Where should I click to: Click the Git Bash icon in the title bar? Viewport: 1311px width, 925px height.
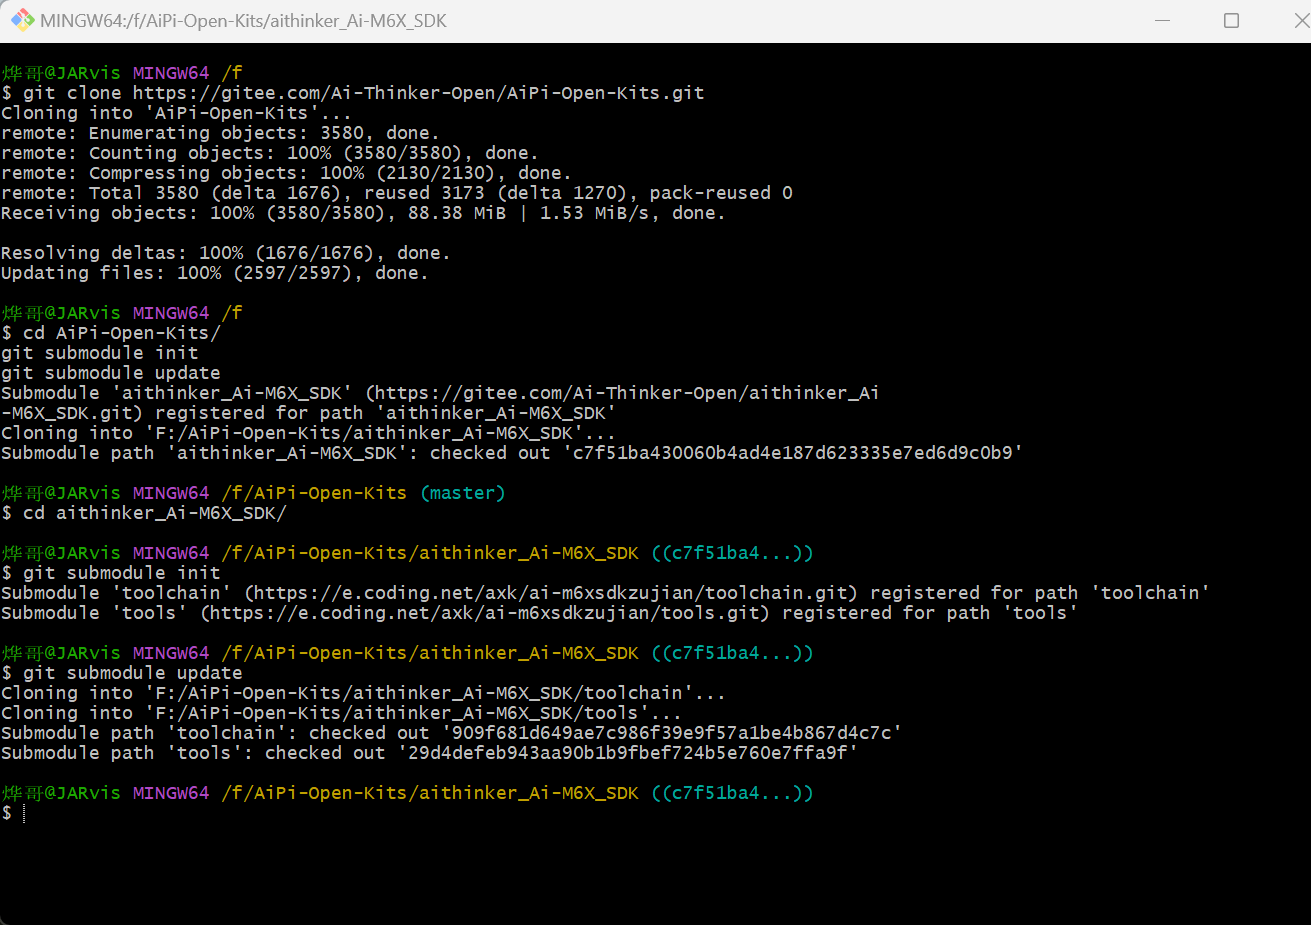click(x=22, y=20)
